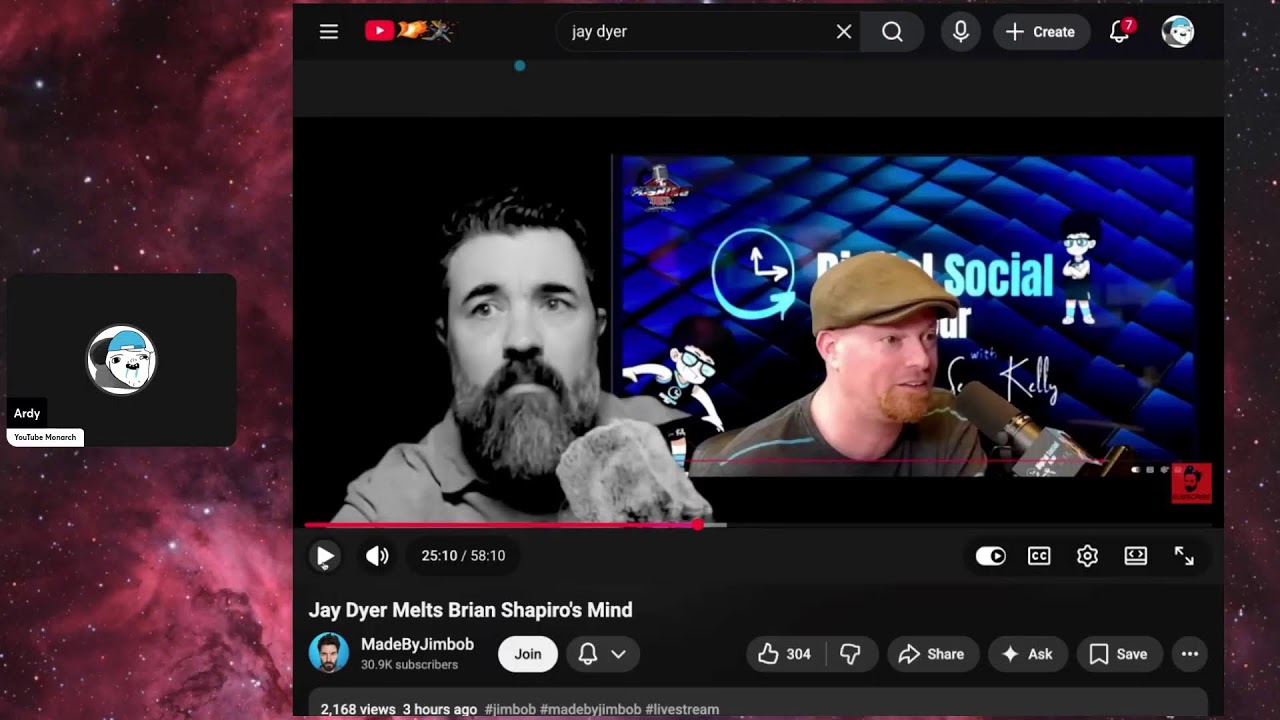The image size is (1280, 720).
Task: Save the video to a playlist
Action: 1119,654
